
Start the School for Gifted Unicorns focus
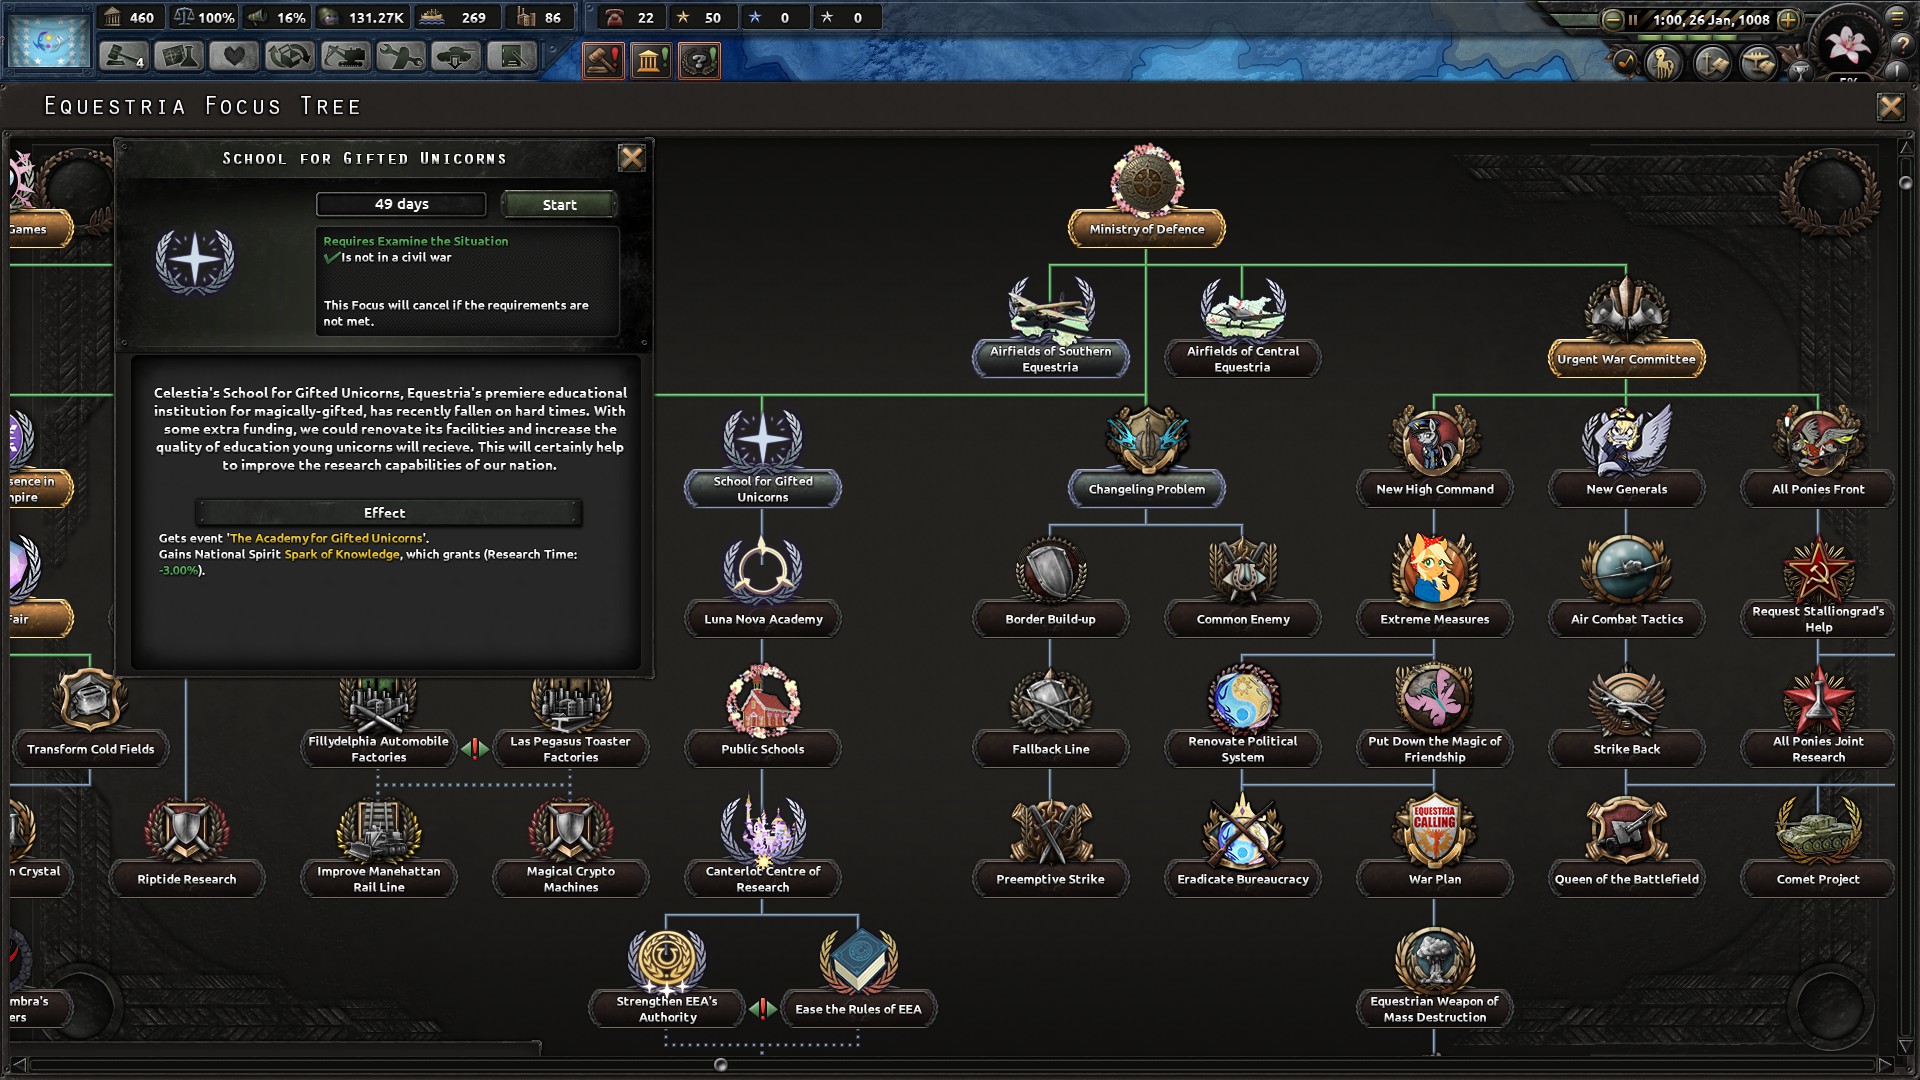coord(559,204)
